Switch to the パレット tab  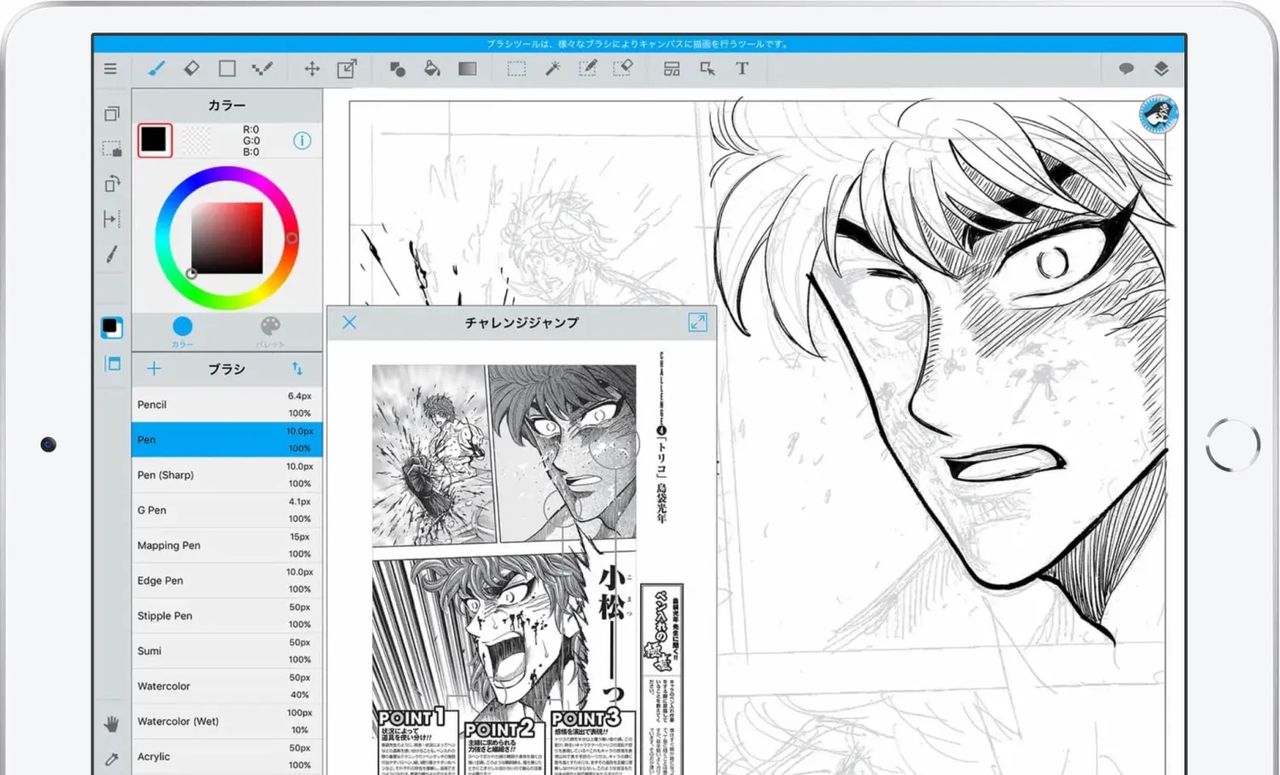(x=270, y=332)
